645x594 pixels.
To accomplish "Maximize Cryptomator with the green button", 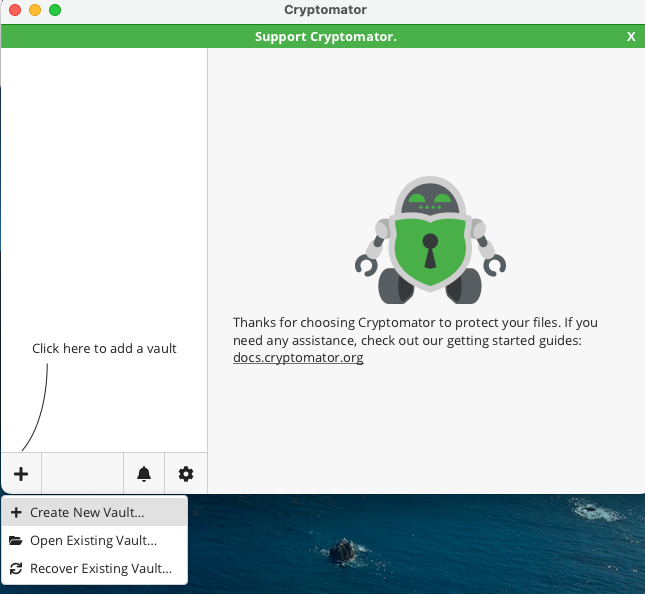I will pos(55,10).
